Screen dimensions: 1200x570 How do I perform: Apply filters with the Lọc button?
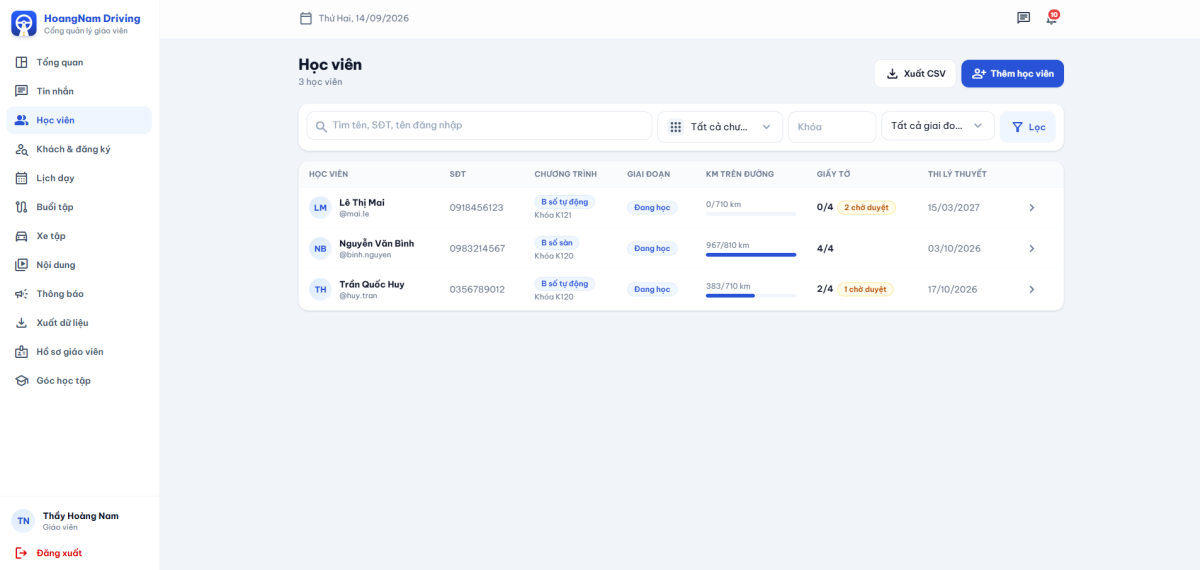coord(1027,127)
